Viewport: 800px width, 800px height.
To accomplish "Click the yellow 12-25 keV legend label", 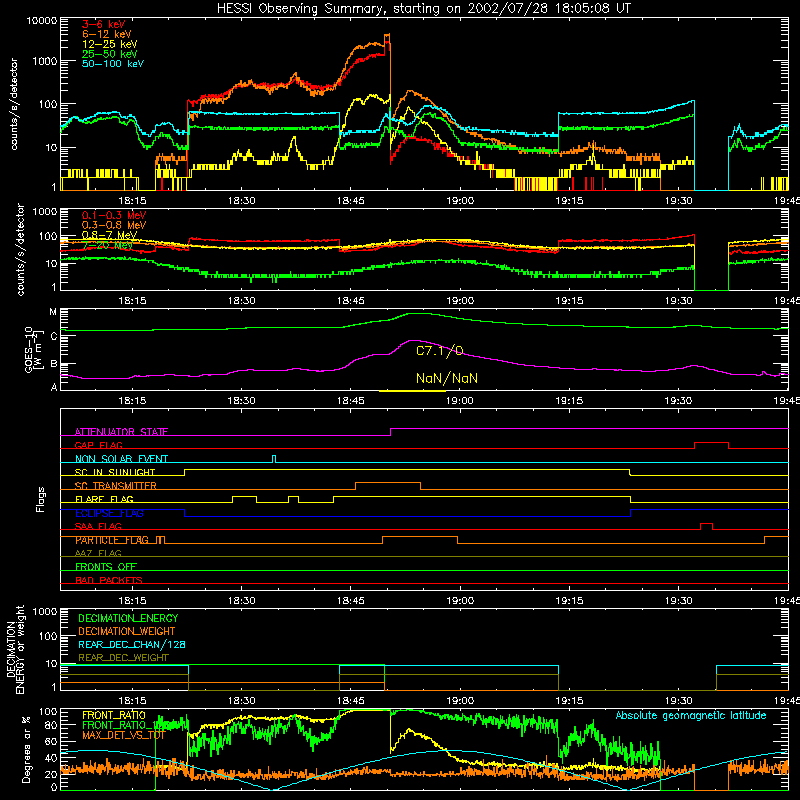I will (110, 44).
